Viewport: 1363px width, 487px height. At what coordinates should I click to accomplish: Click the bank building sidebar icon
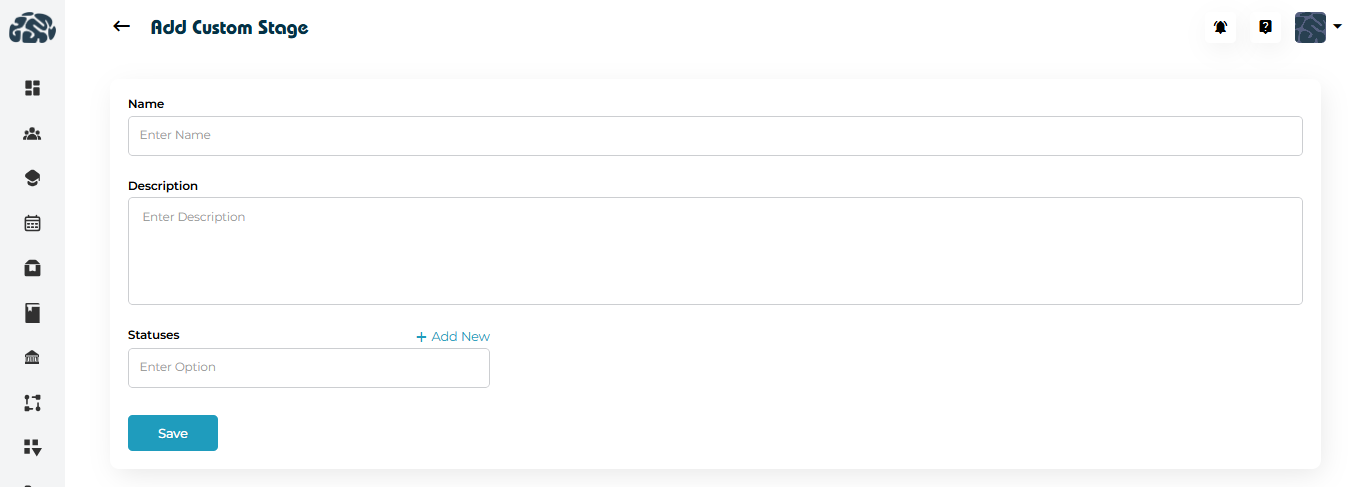pyautogui.click(x=32, y=358)
